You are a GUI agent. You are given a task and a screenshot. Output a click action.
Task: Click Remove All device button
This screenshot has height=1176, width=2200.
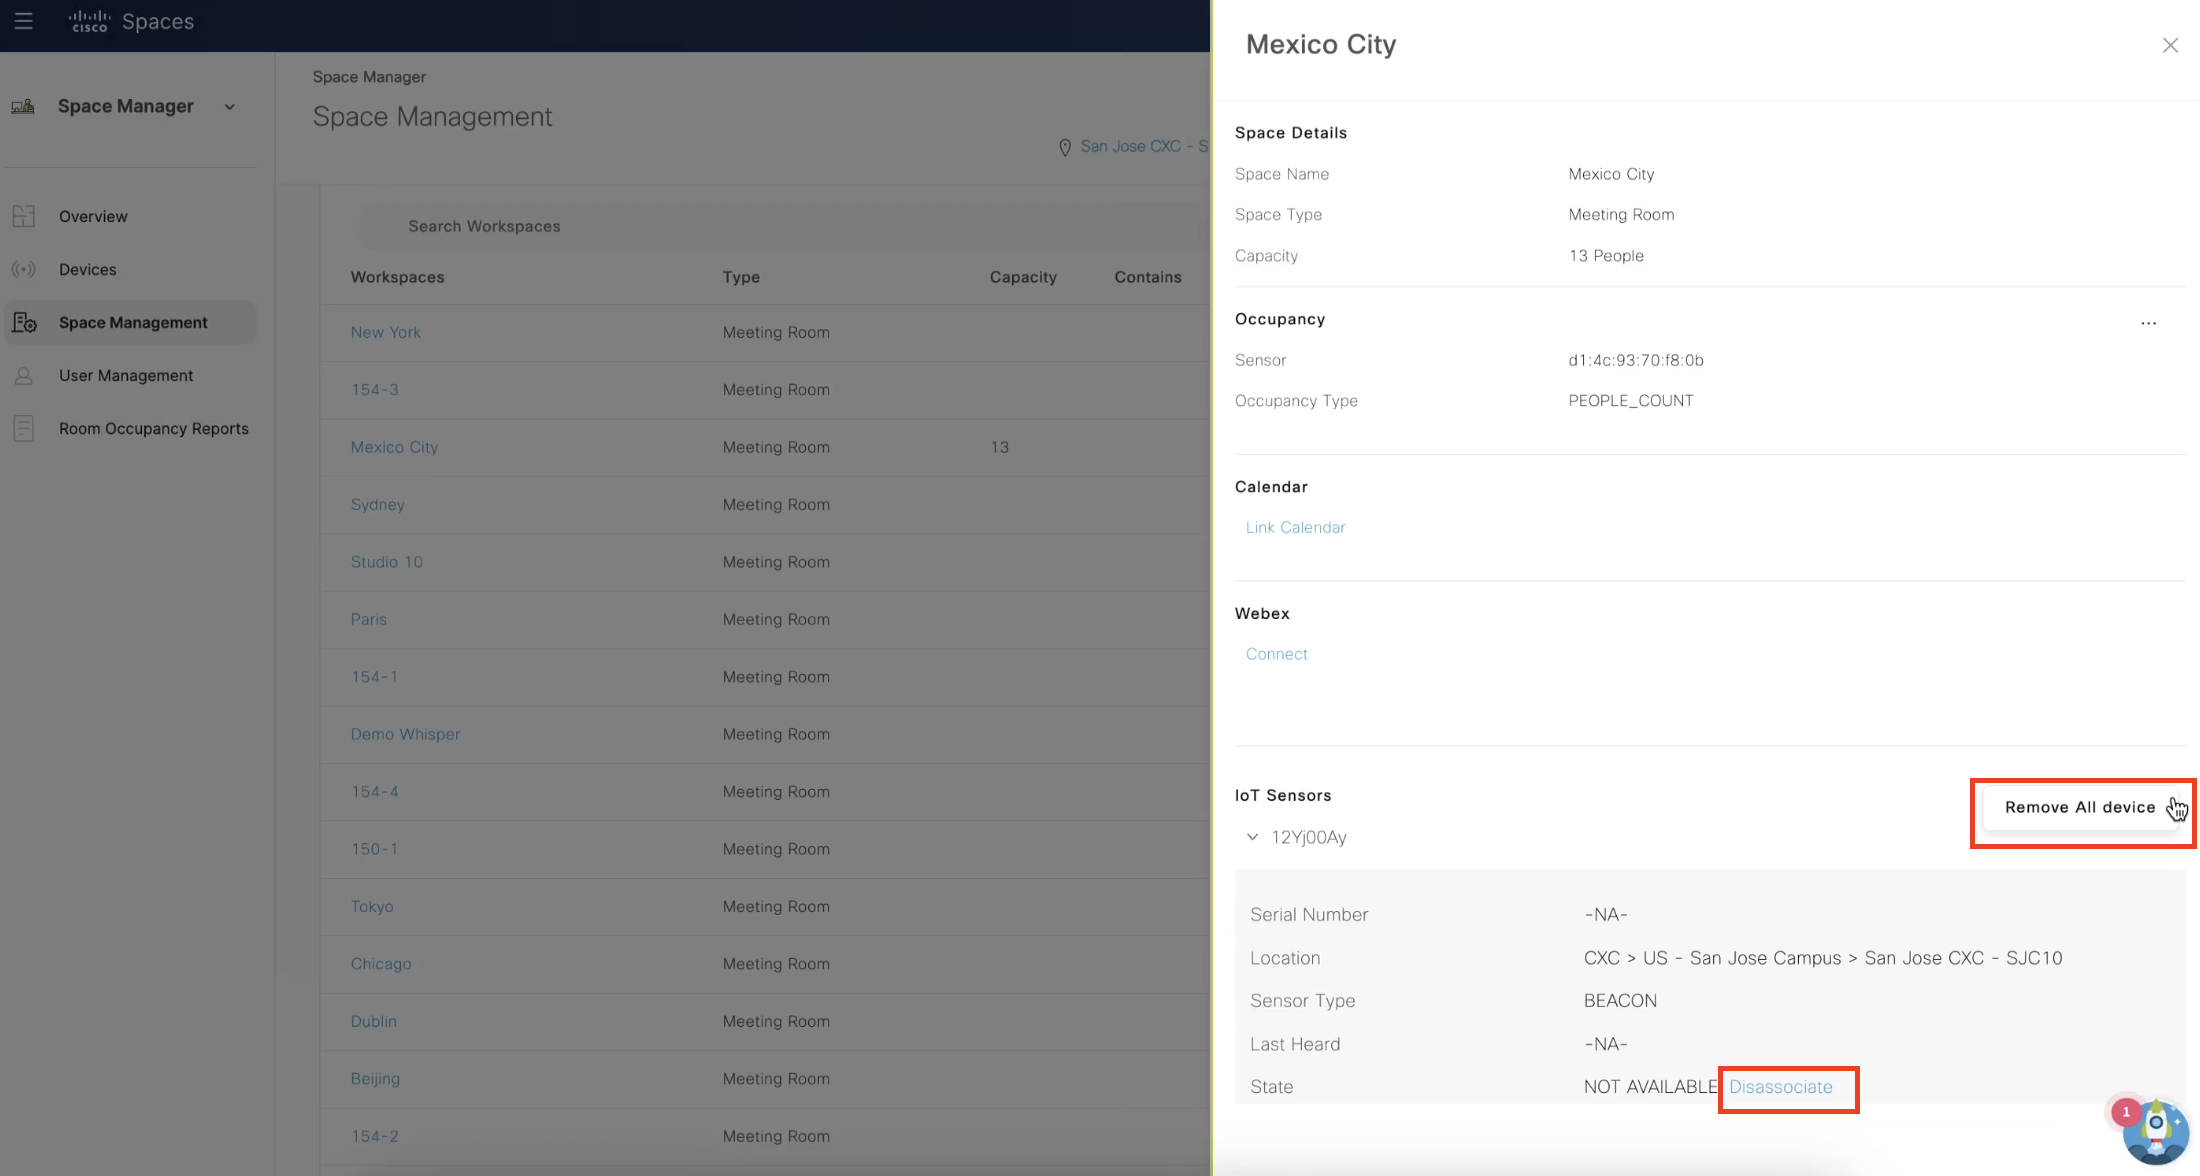pos(2079,808)
